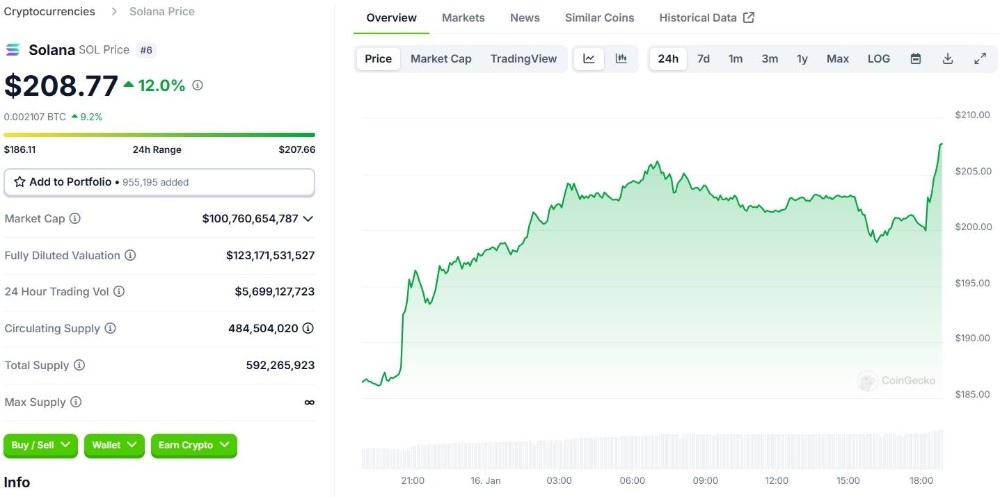
Task: Click the 24 Hour Trading Vol info icon
Action: 119,292
